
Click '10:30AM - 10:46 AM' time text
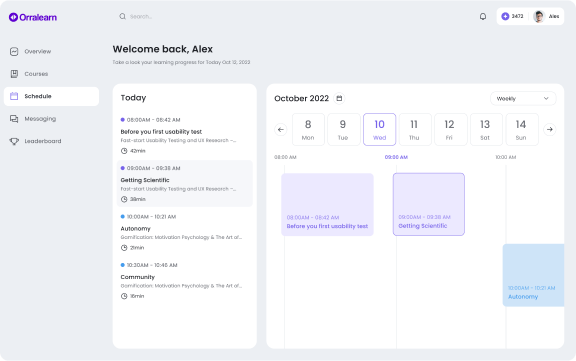pyautogui.click(x=152, y=265)
